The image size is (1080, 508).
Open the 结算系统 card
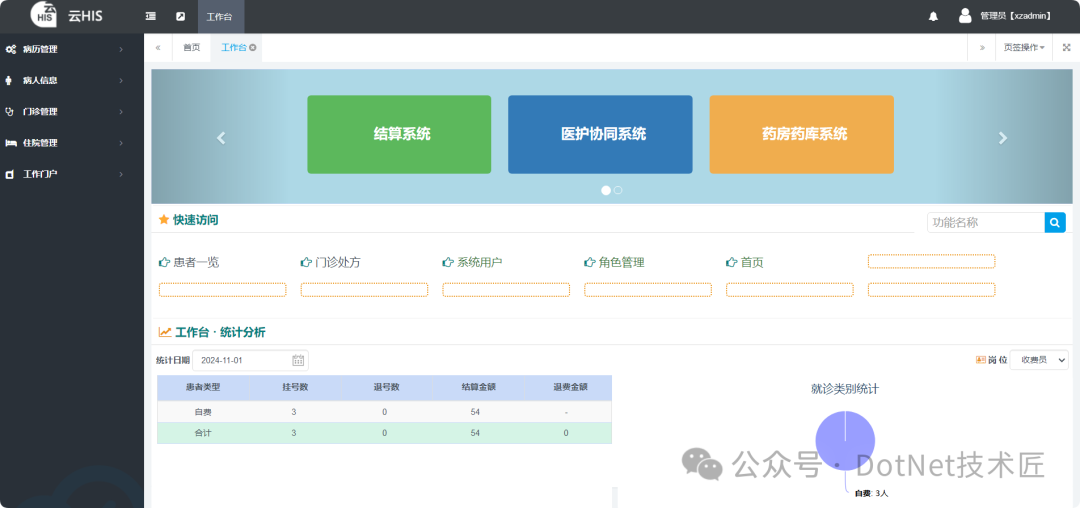pos(399,134)
